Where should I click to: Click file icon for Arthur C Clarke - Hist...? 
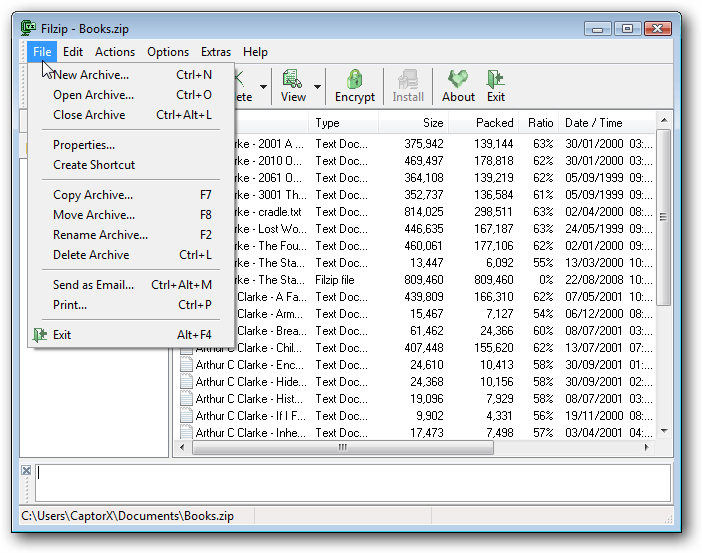[x=186, y=399]
